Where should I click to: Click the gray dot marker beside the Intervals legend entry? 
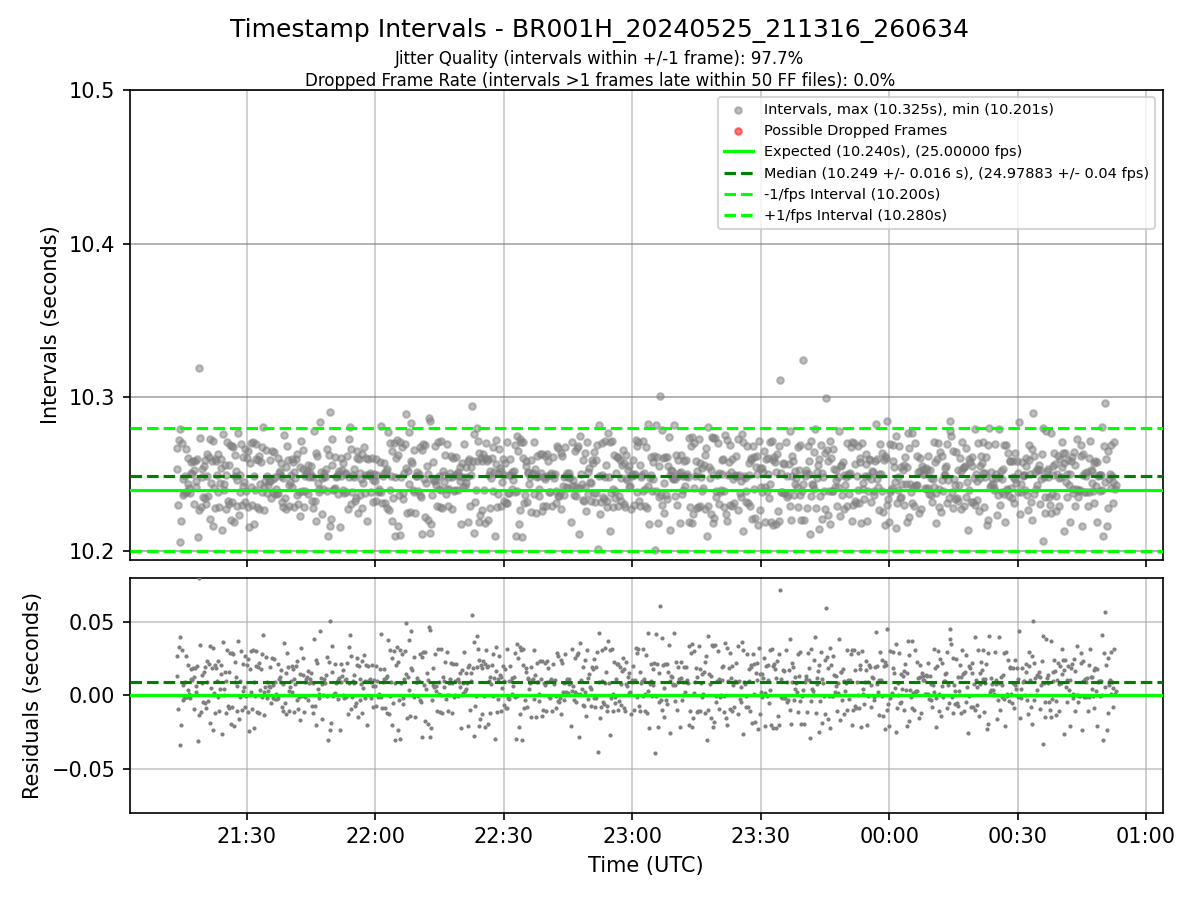pyautogui.click(x=738, y=109)
